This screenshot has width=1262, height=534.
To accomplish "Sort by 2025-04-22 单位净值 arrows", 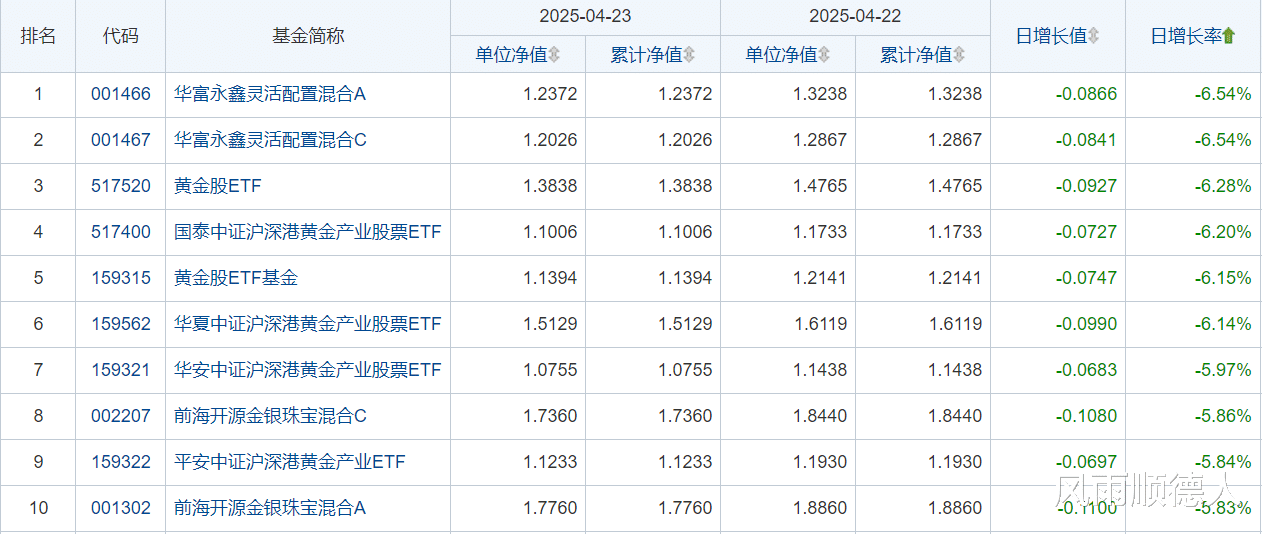I will 824,55.
